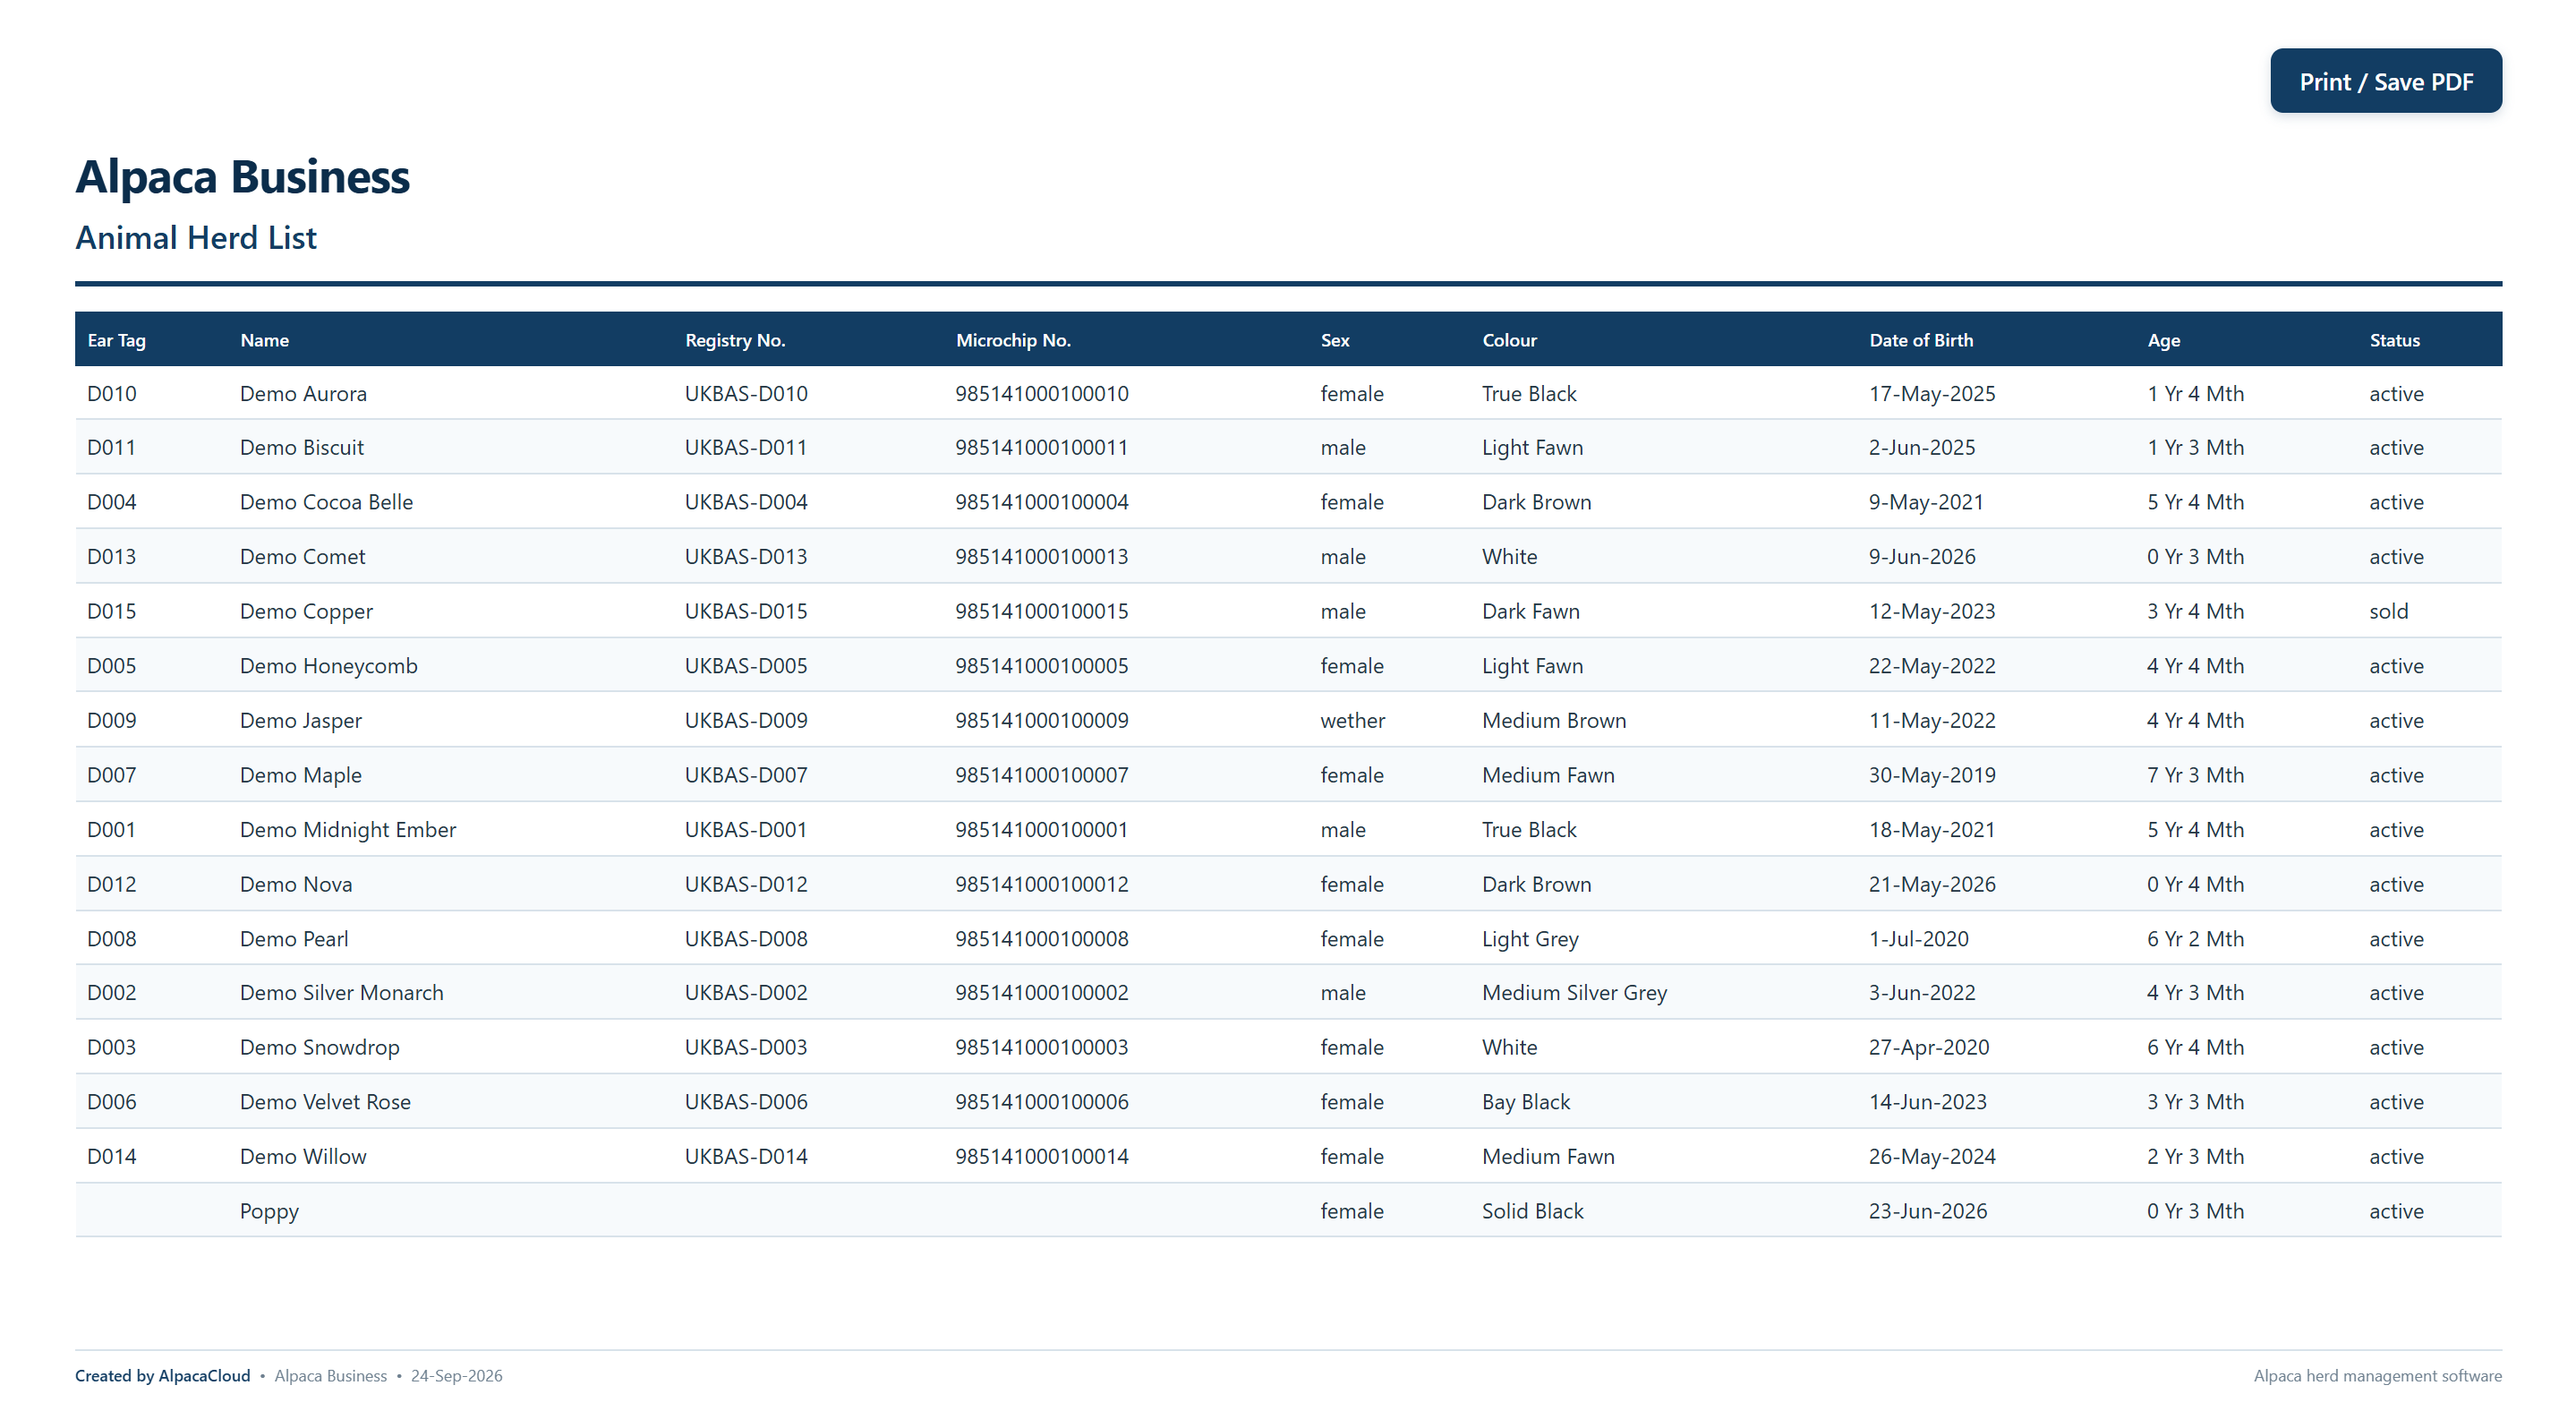2576x1411 pixels.
Task: Select ear tag D009
Action: [111, 721]
